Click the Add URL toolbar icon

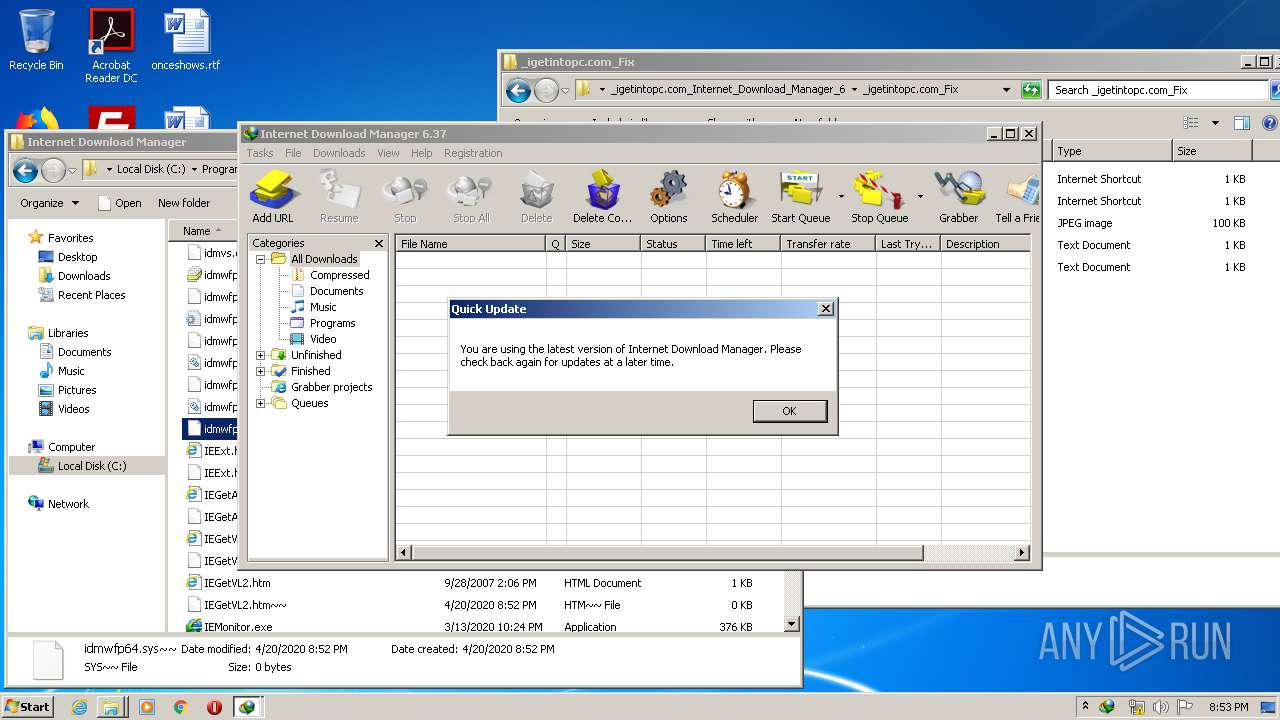272,197
